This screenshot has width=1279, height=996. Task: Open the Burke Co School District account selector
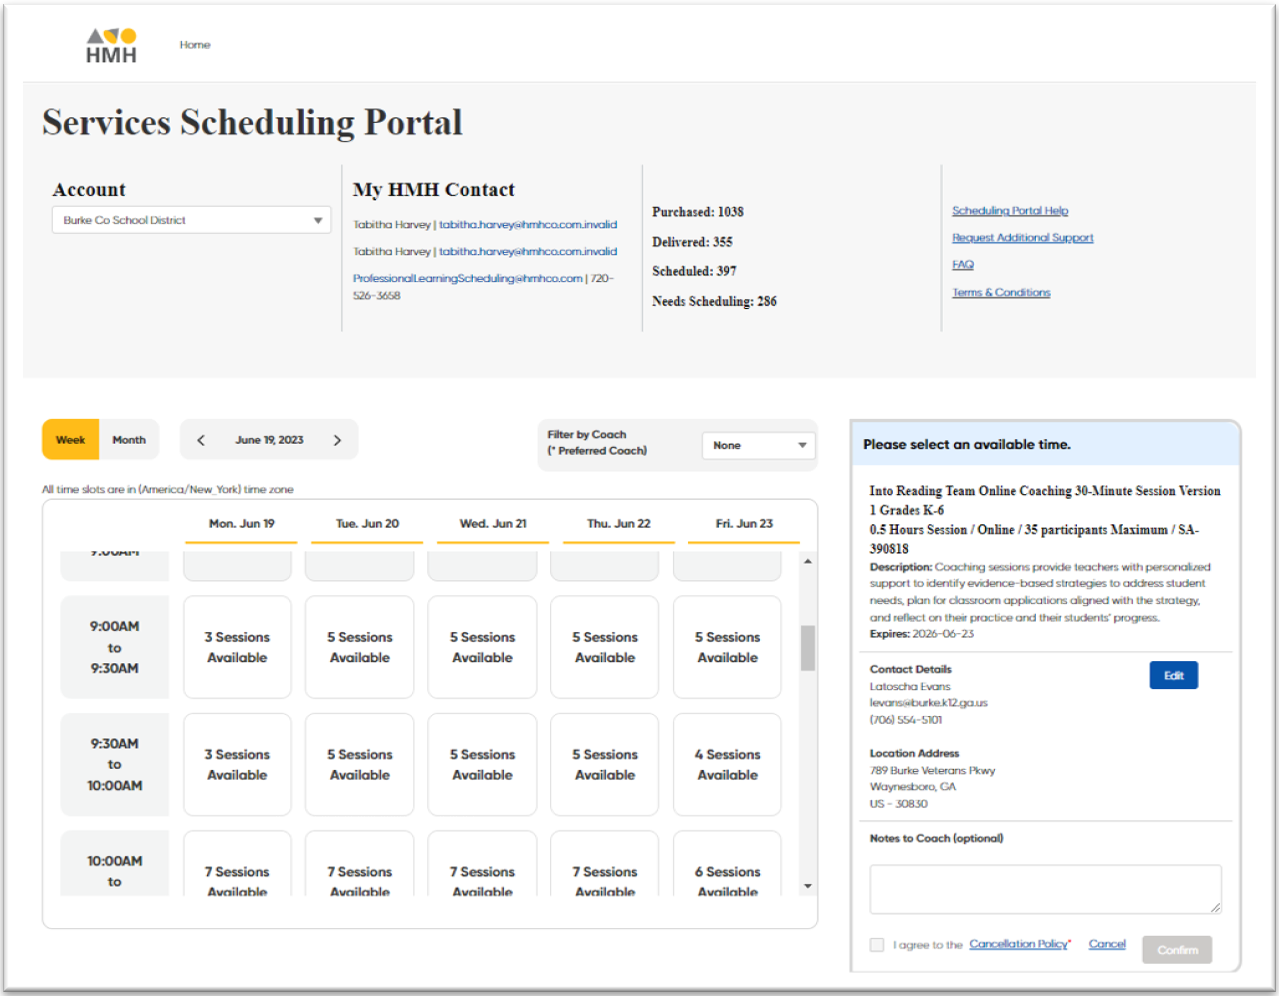[190, 219]
